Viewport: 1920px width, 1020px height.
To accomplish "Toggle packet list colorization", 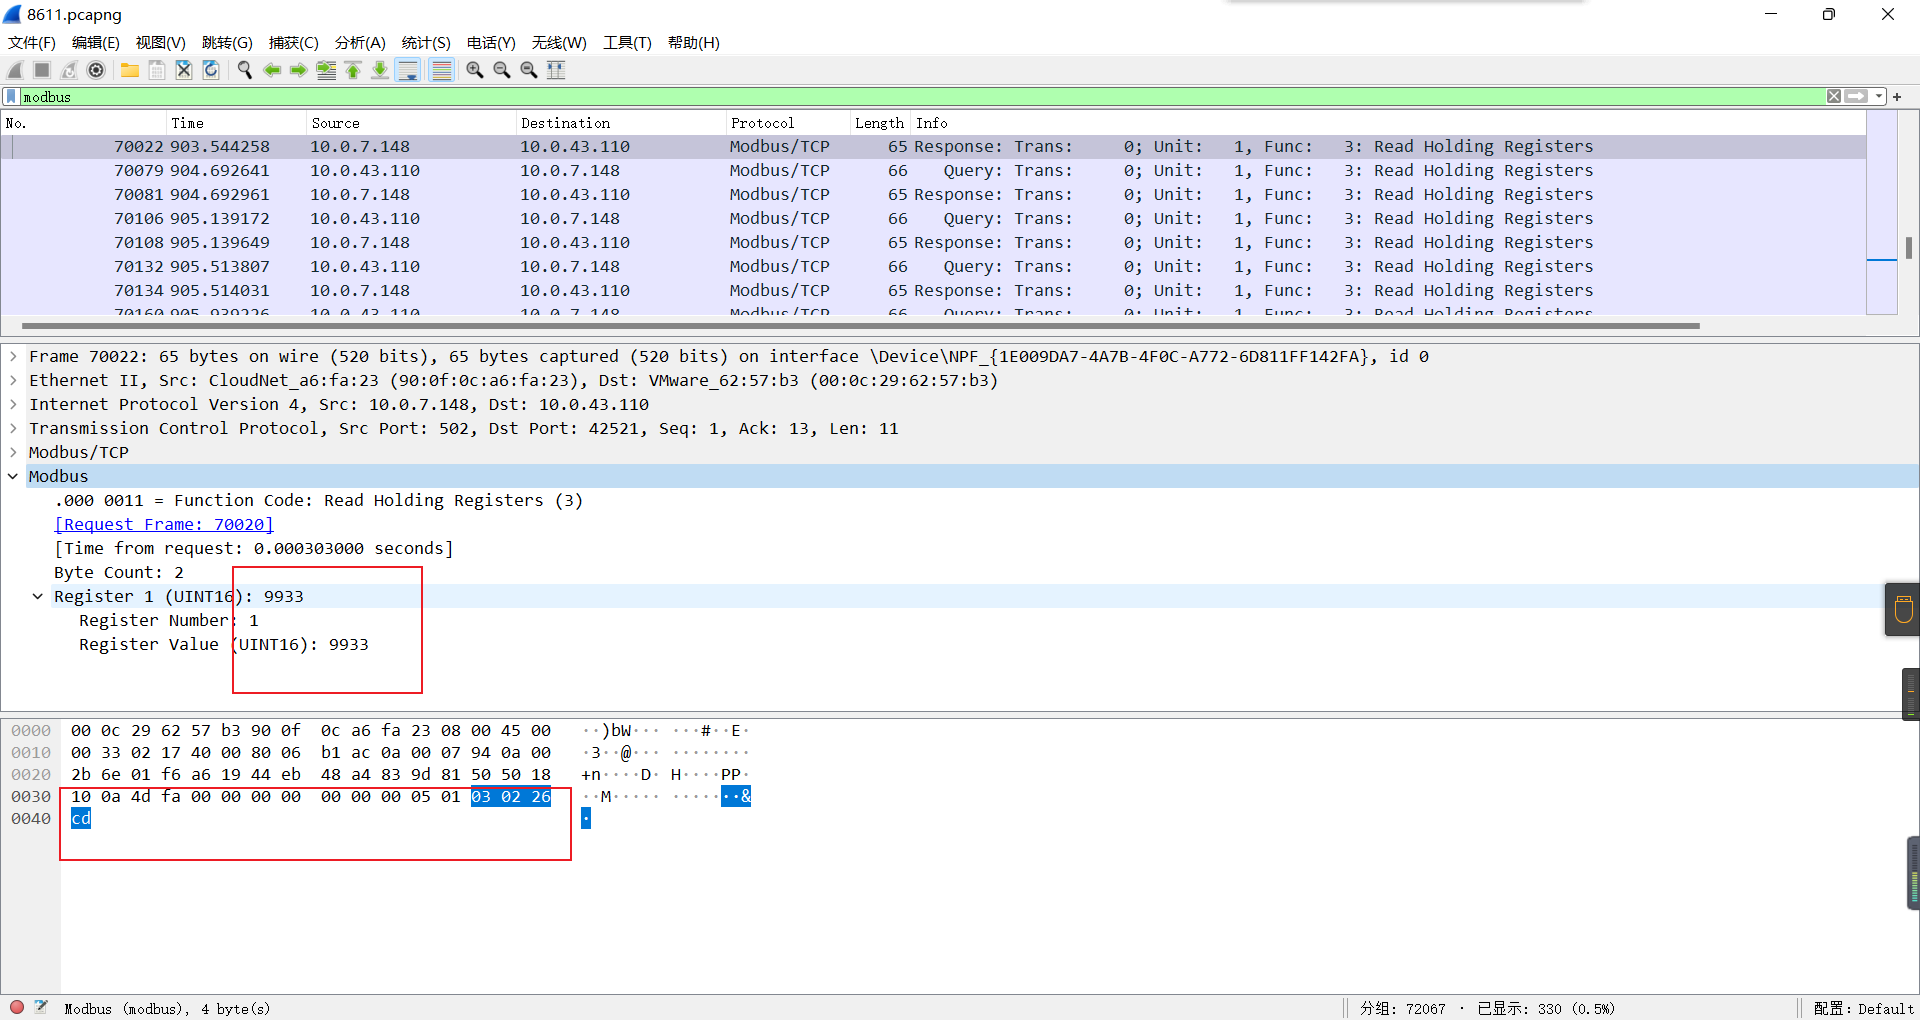I will 441,70.
